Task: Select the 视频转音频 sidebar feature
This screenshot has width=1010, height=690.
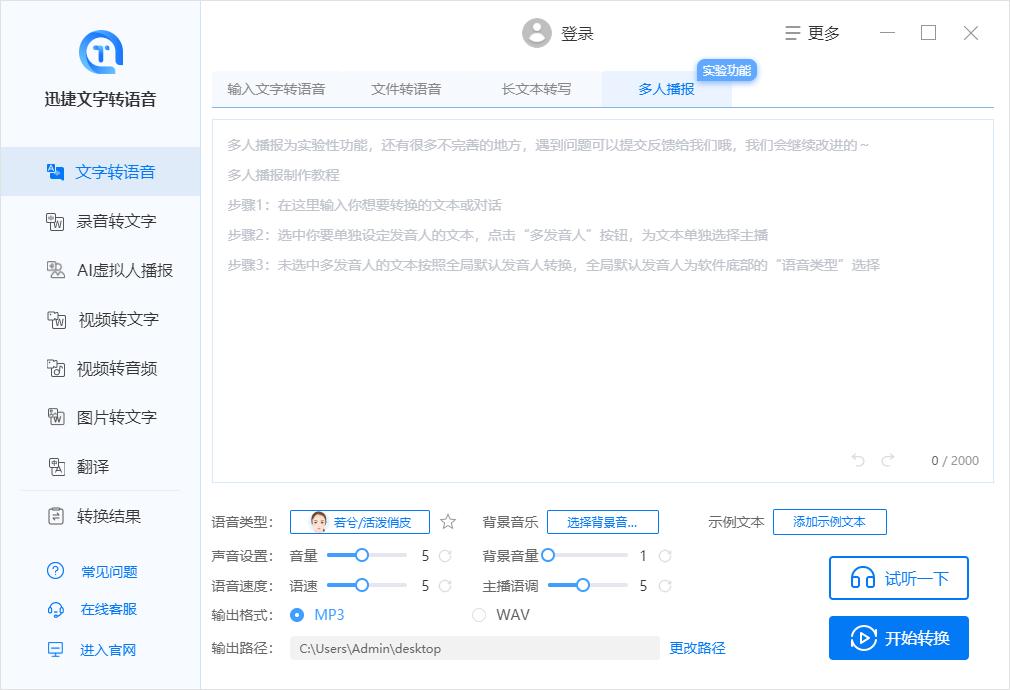Action: click(103, 368)
